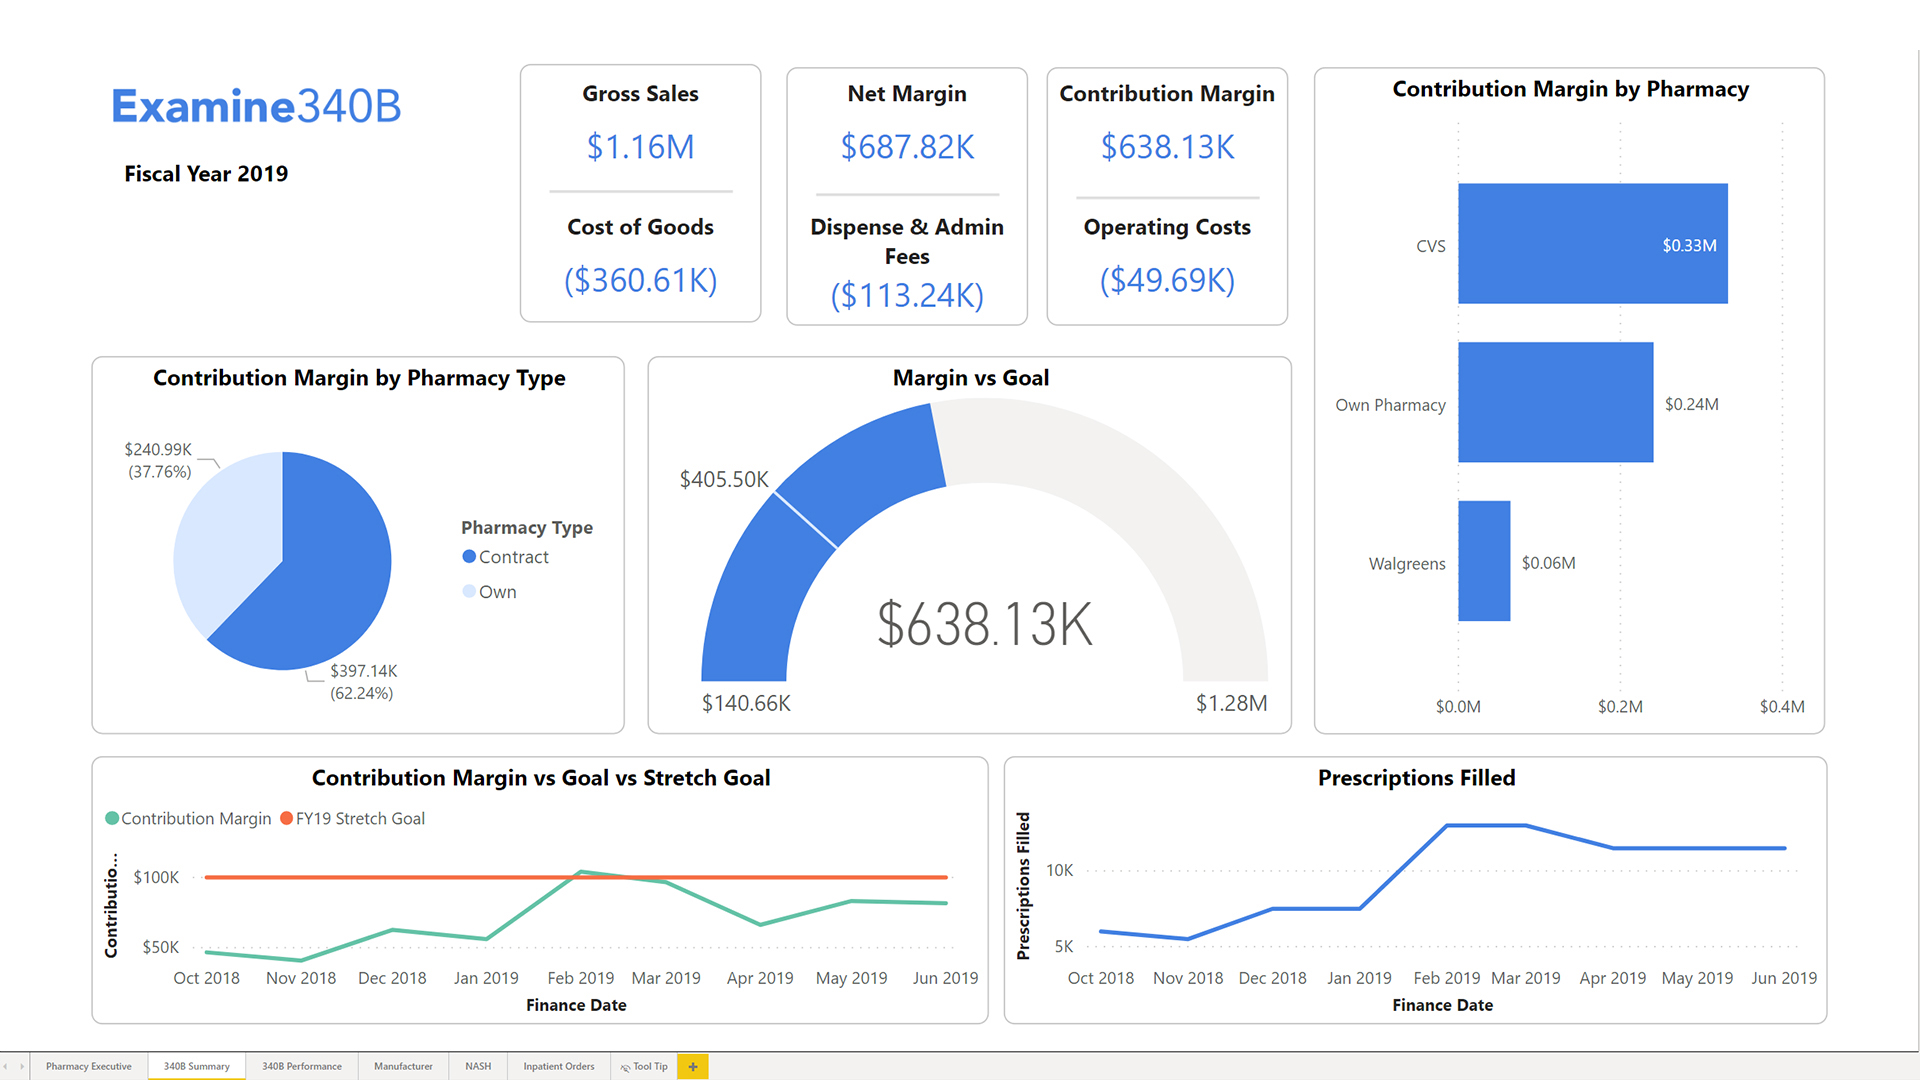Click the Prescriptions Filled chart title
The image size is (1920, 1080).
(x=1416, y=778)
